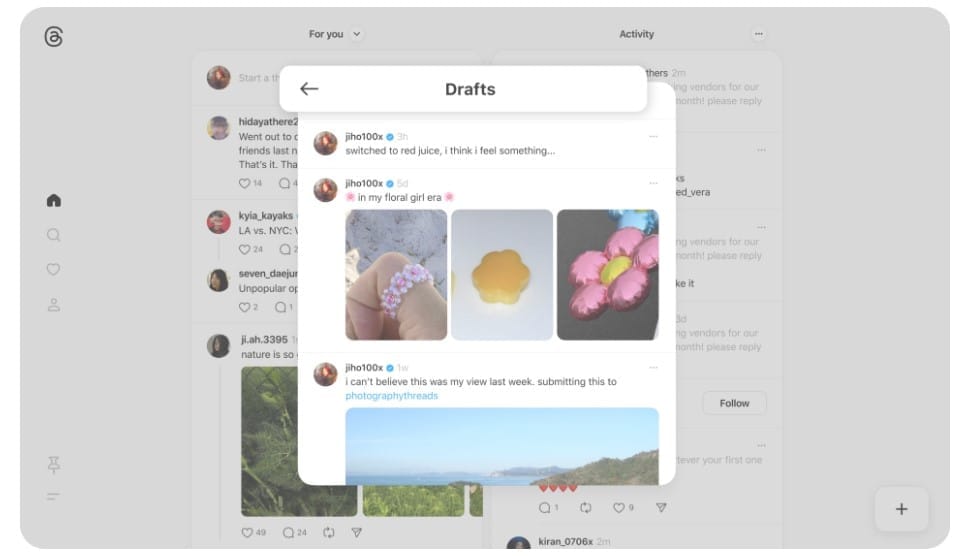Viewport: 976px width, 556px height.
Task: Click the Start a thread input field
Action: 259,78
